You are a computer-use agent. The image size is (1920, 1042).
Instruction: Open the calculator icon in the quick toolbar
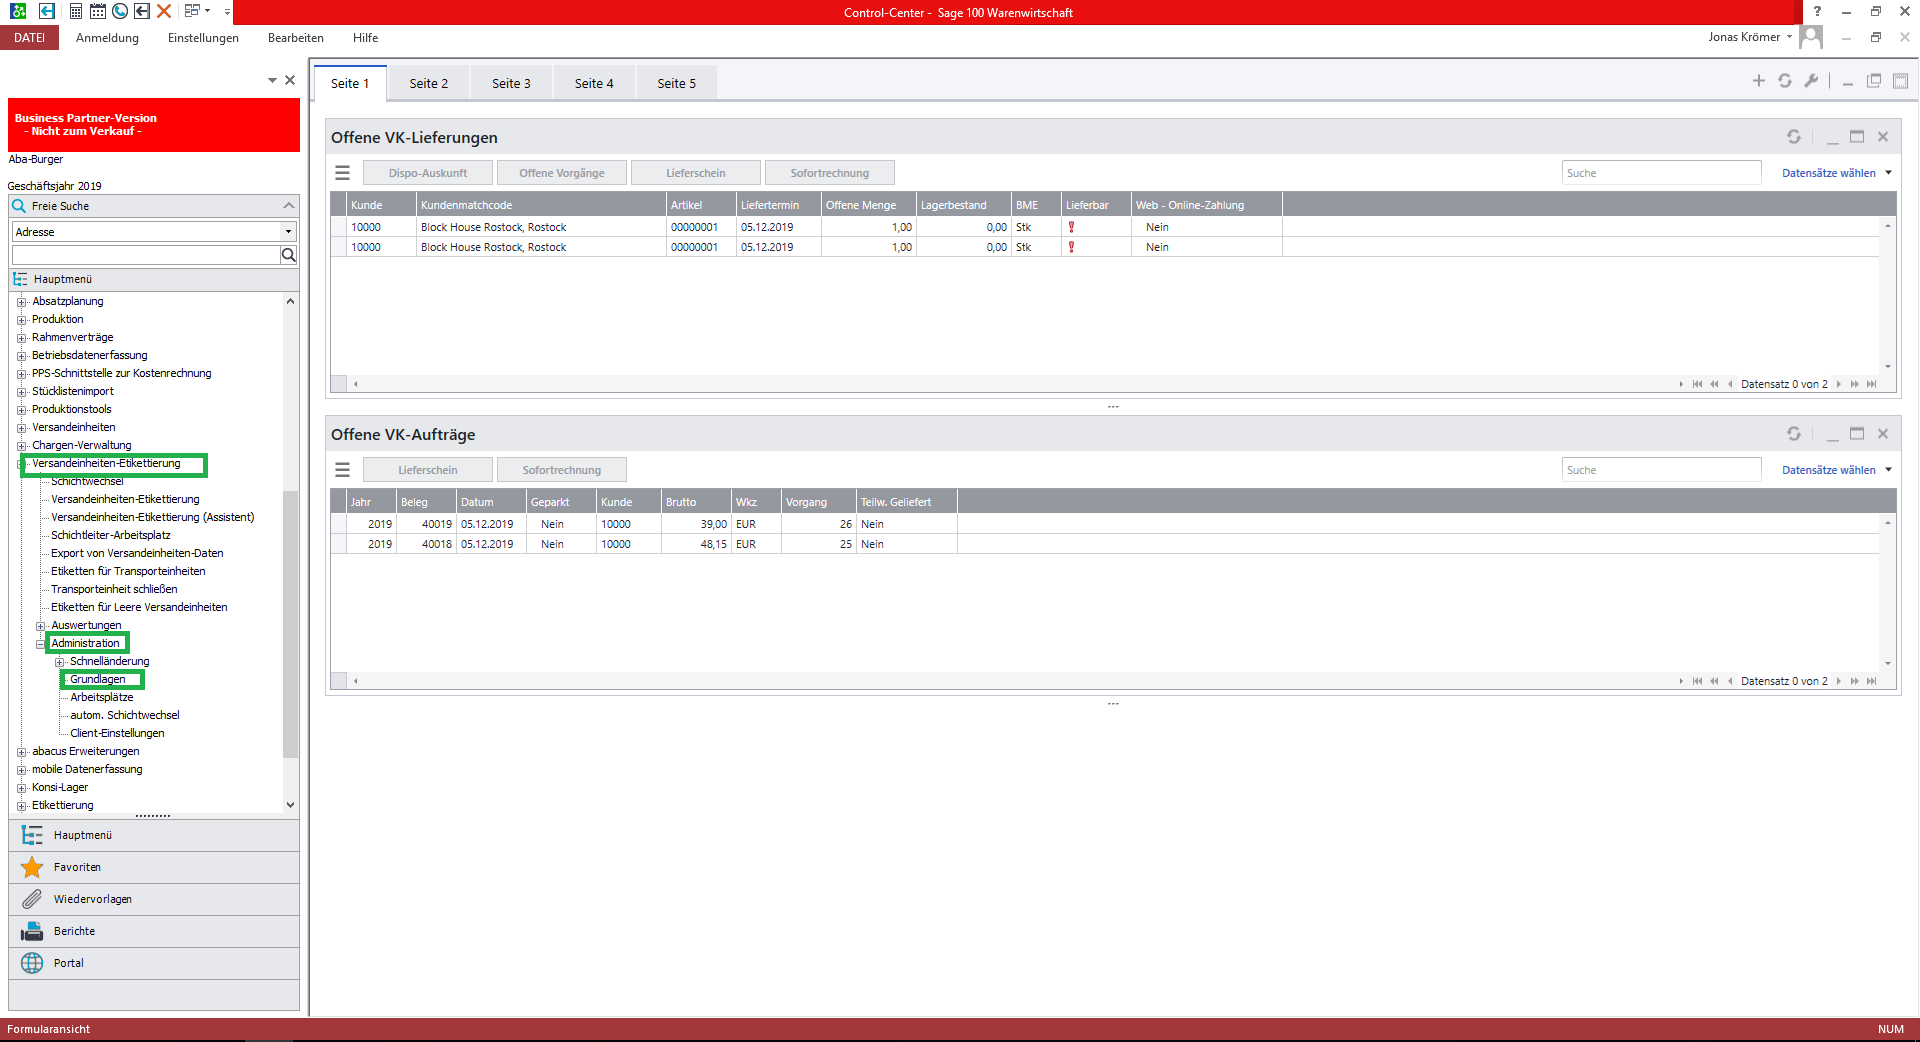tap(76, 11)
